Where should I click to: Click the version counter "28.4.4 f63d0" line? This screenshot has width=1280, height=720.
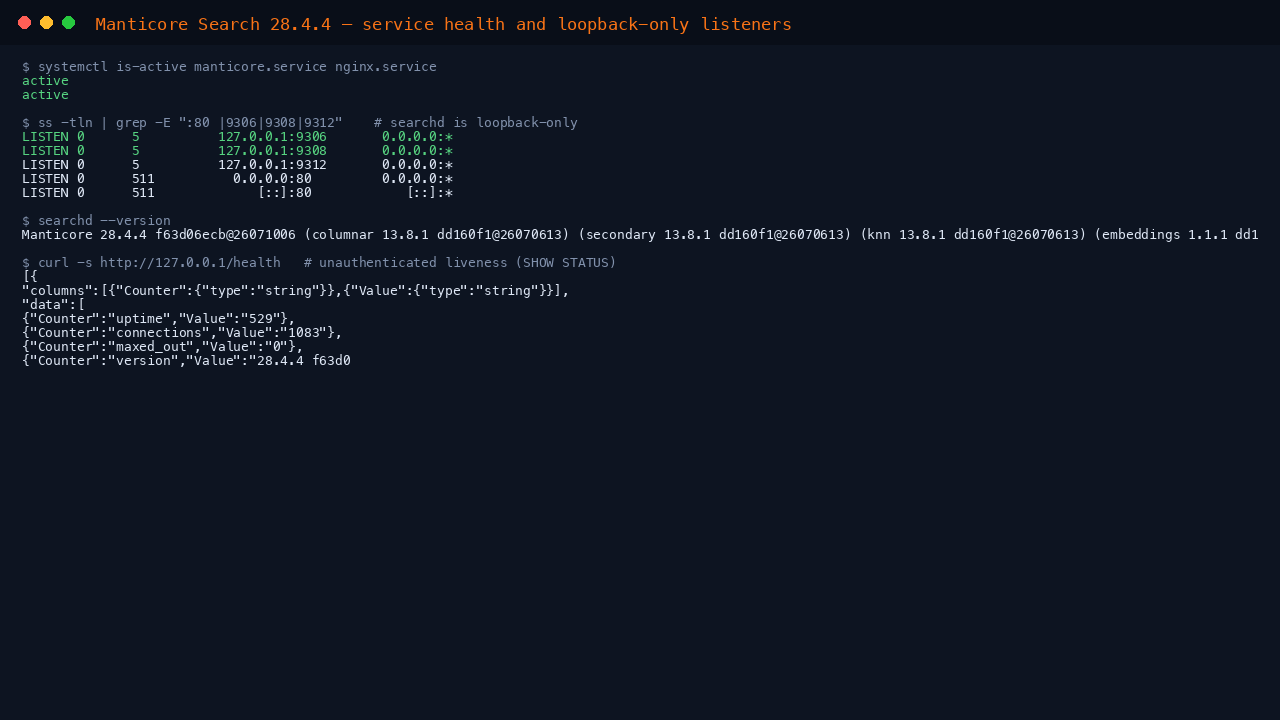tap(186, 361)
